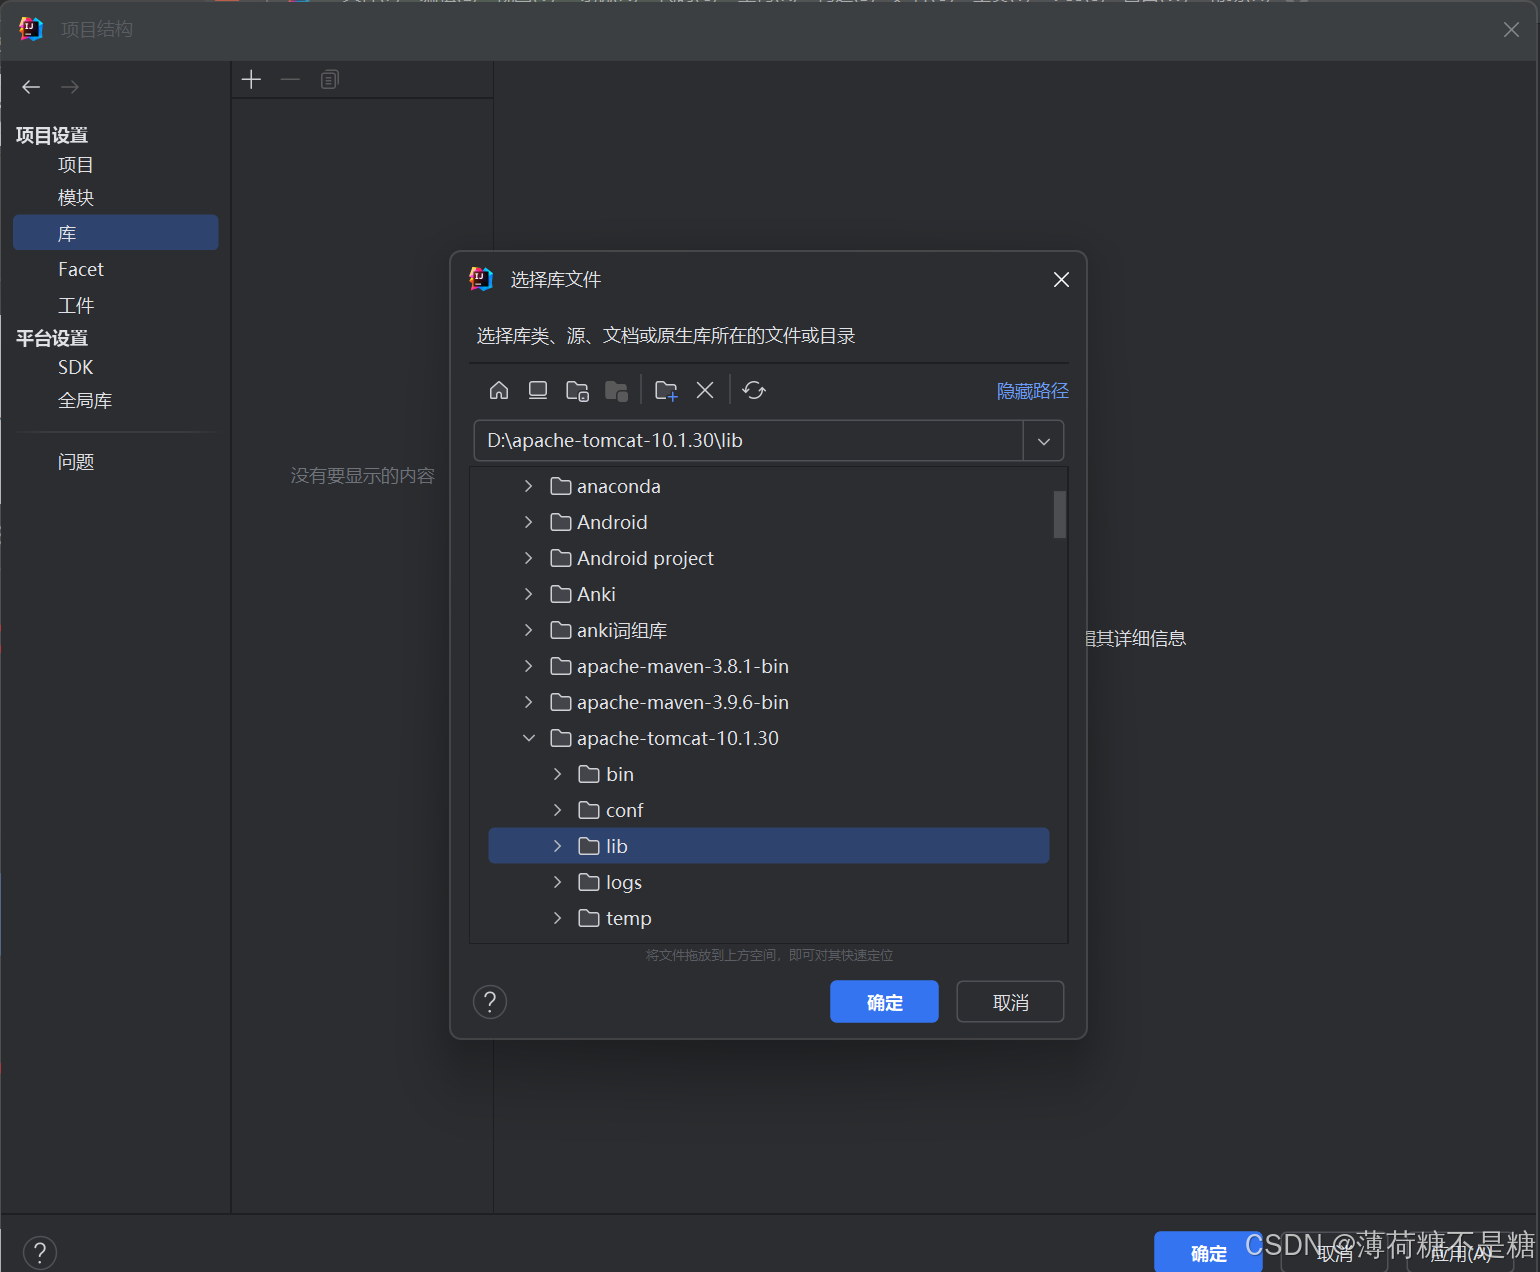
Task: Select the conf folder
Action: click(x=624, y=810)
